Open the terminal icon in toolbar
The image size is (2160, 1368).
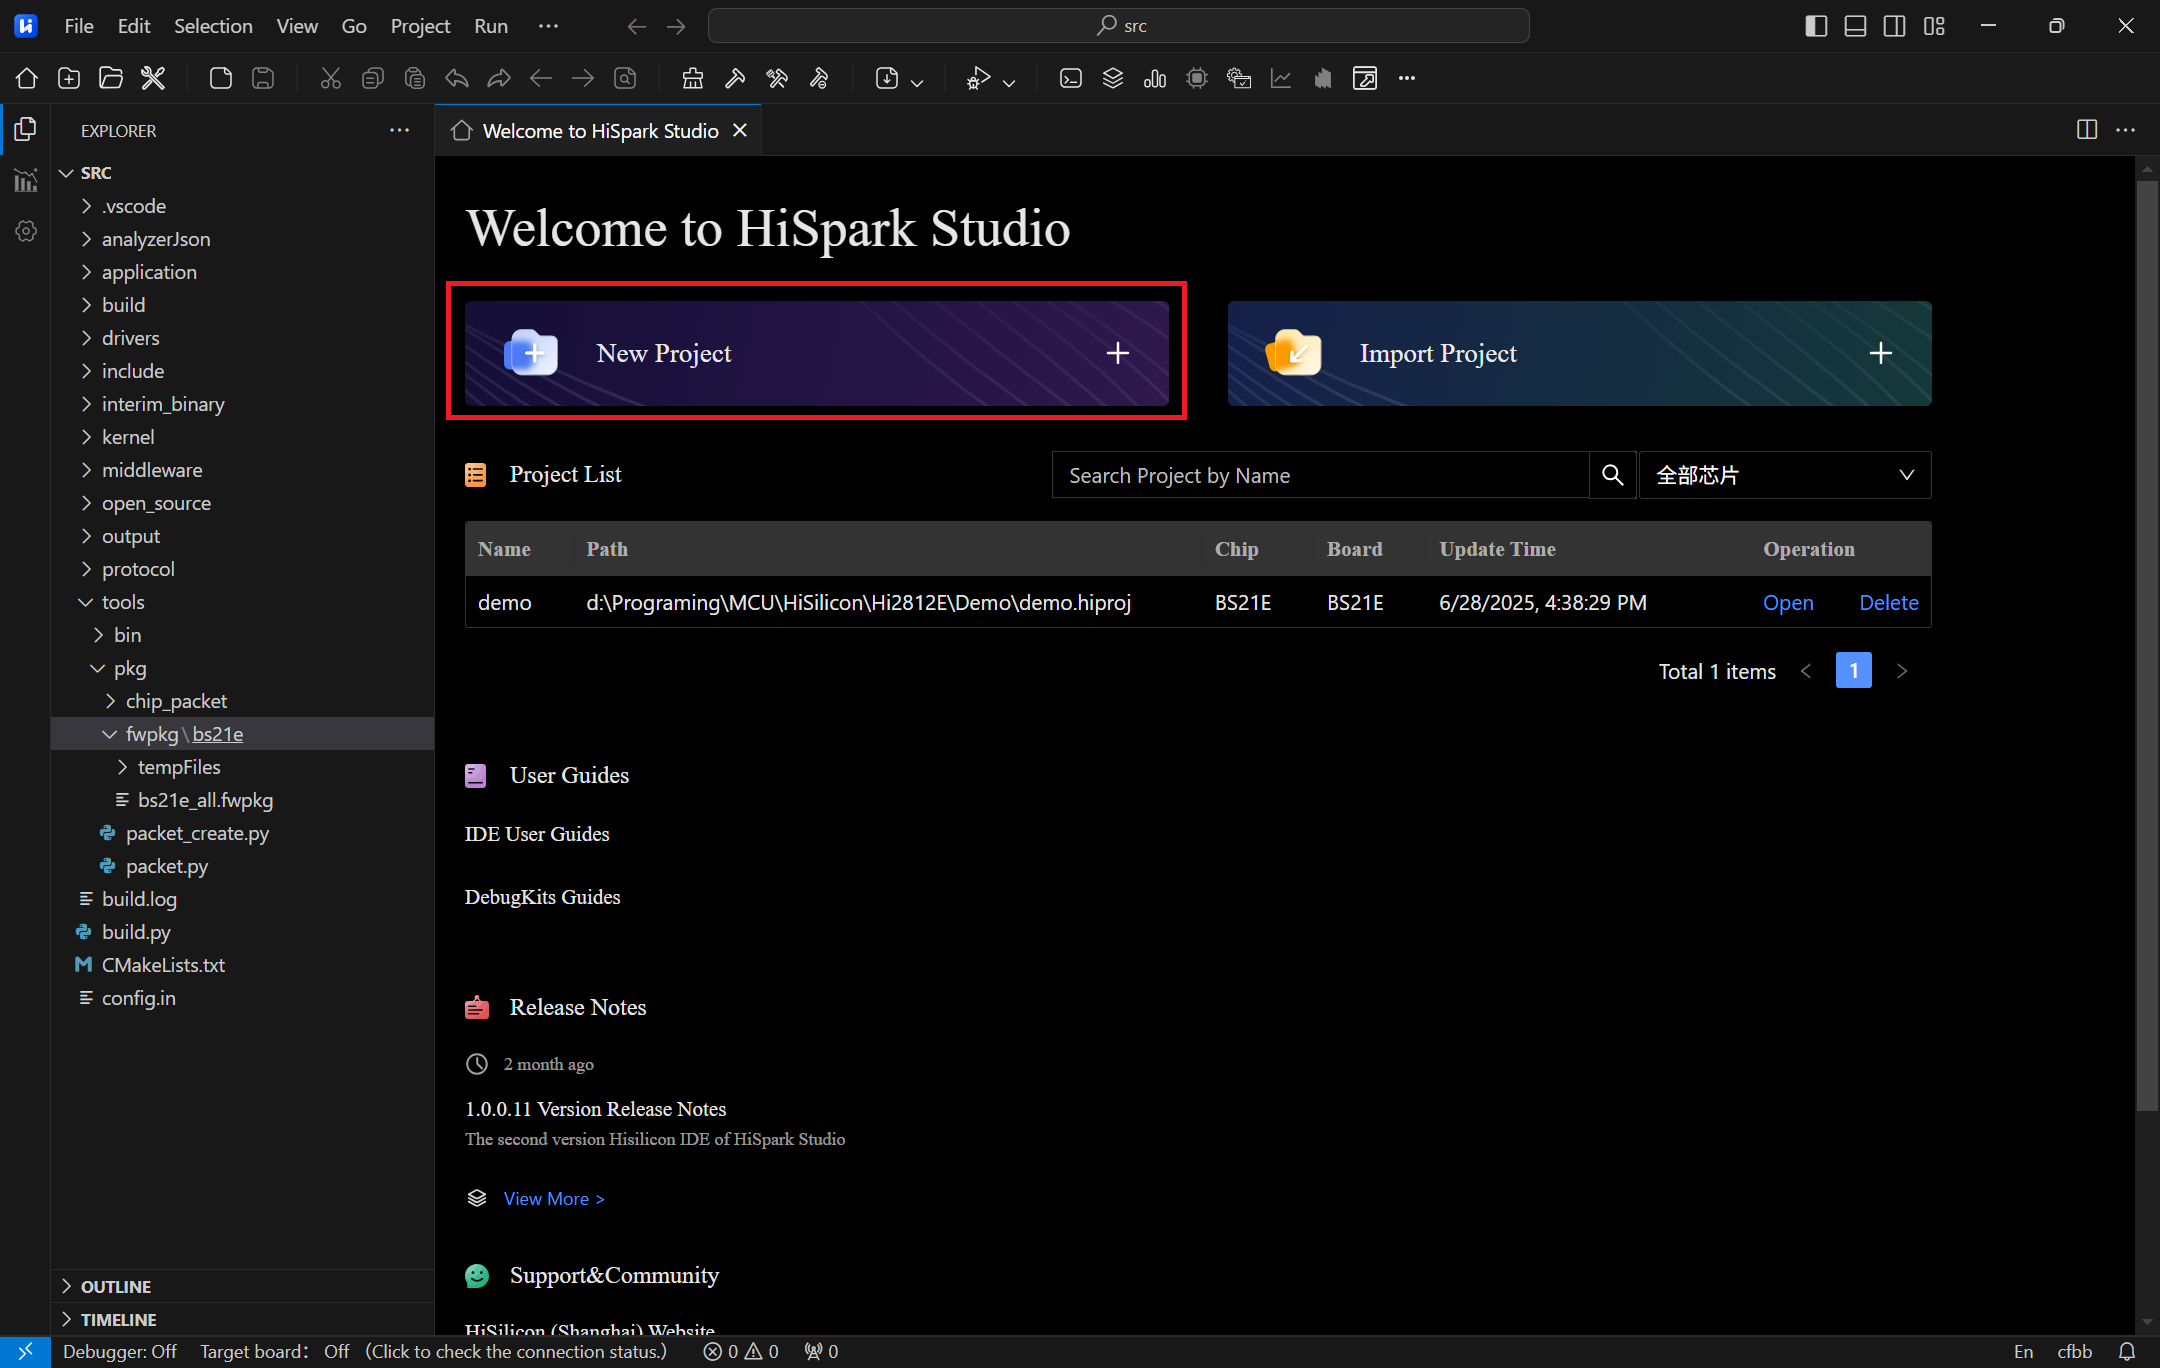pos(1071,78)
